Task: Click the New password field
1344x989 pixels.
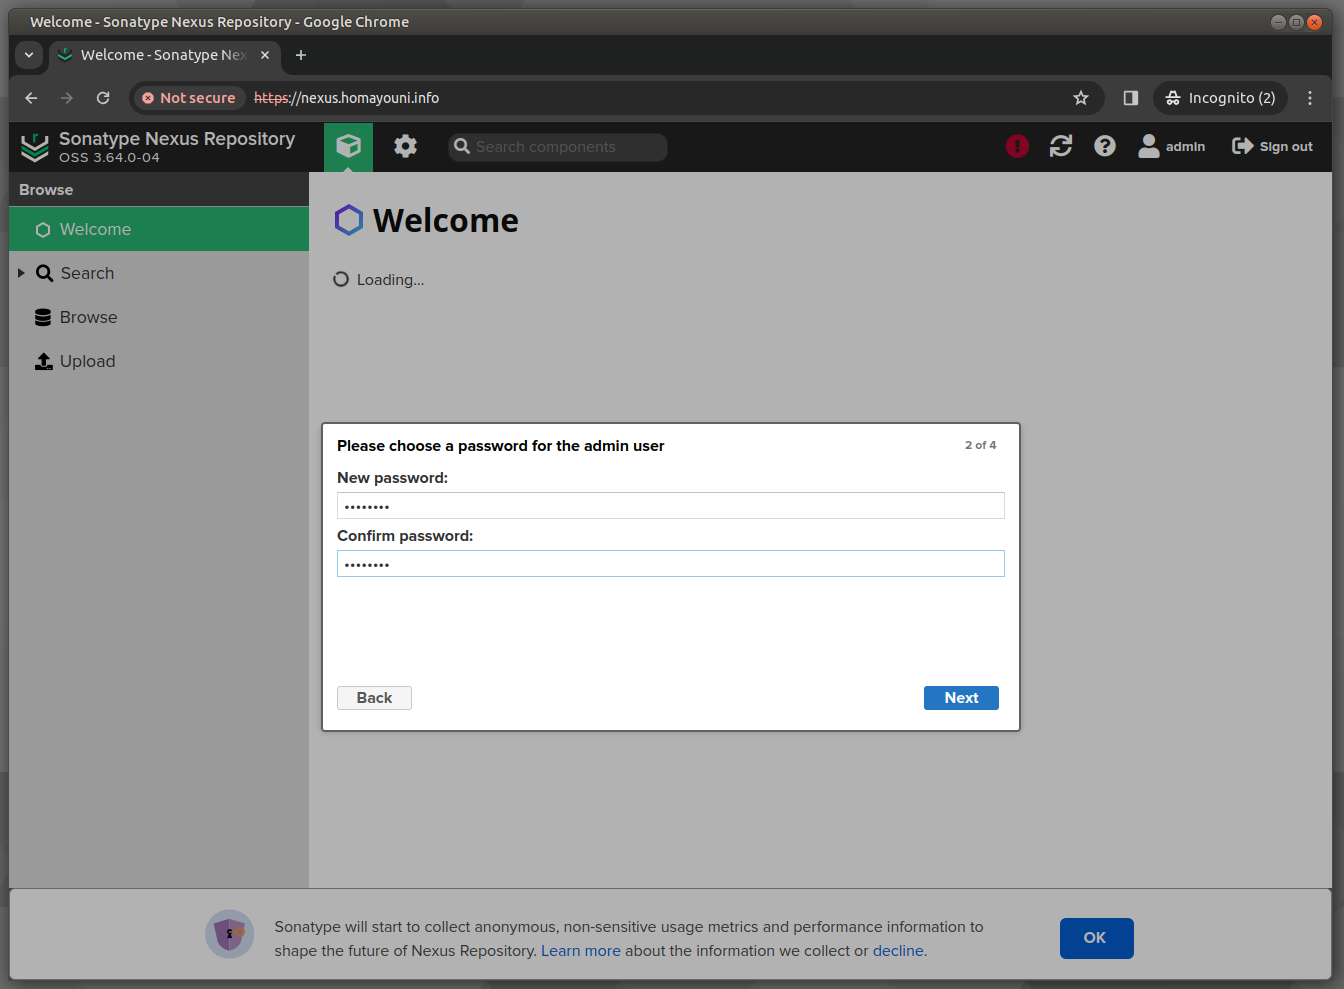Action: 670,506
